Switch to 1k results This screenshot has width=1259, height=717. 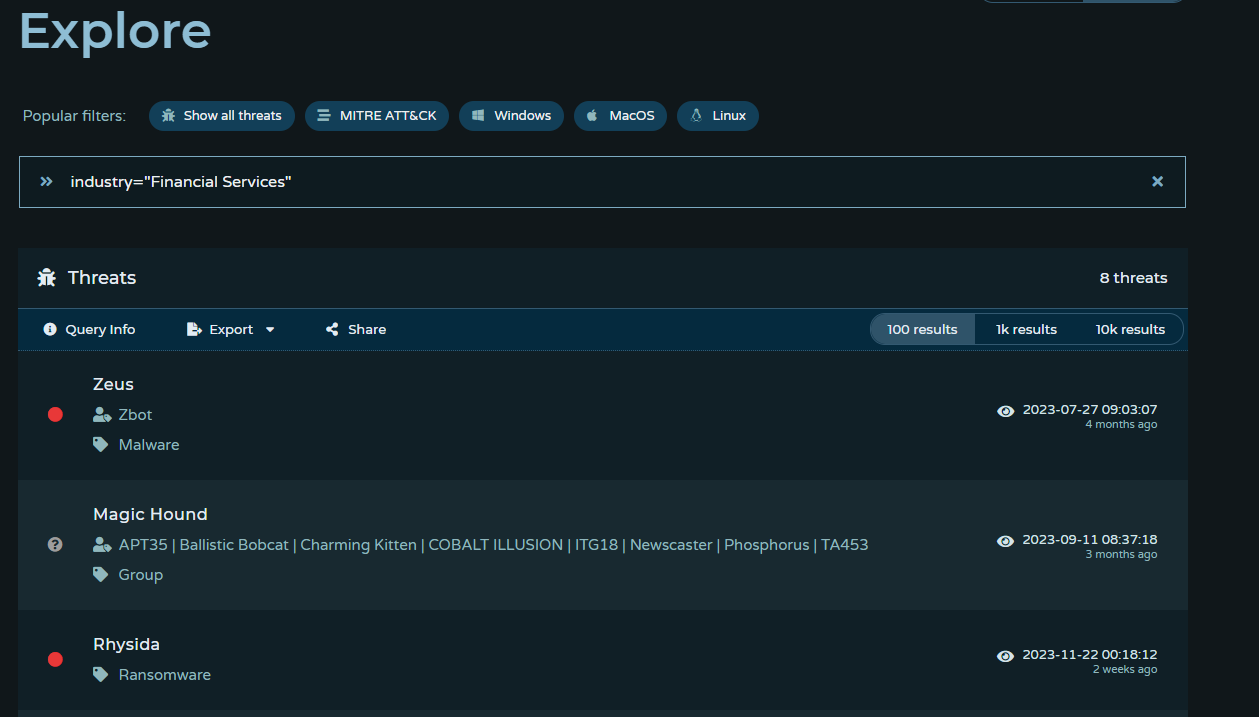click(x=1026, y=329)
